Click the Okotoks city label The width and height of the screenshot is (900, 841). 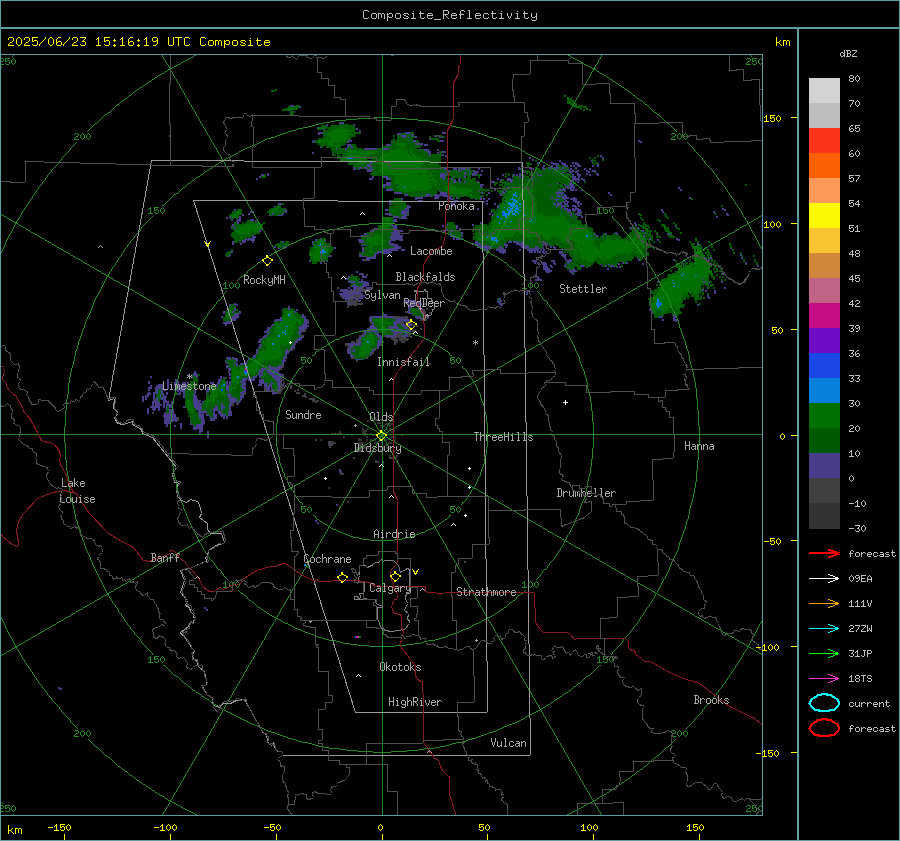coord(400,667)
